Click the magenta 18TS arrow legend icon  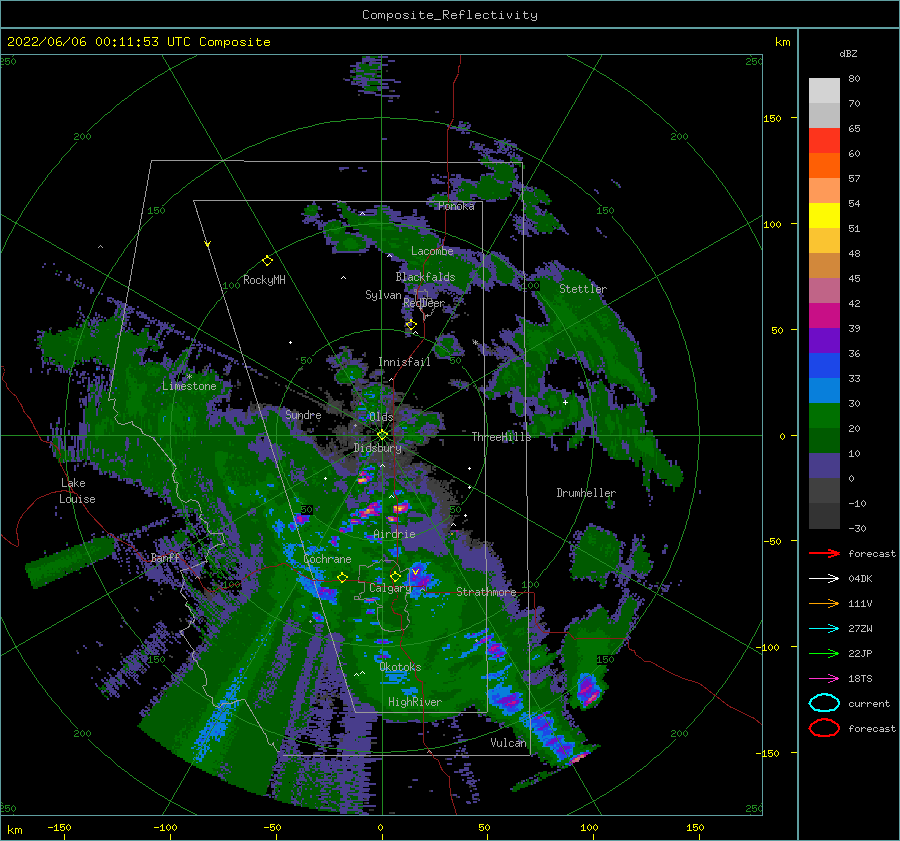coord(824,679)
